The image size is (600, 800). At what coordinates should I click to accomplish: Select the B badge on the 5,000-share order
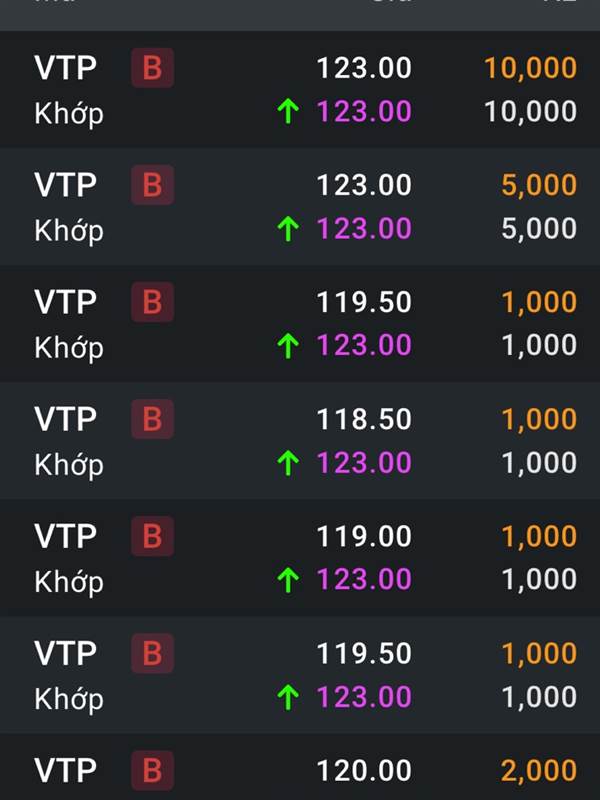point(153,185)
